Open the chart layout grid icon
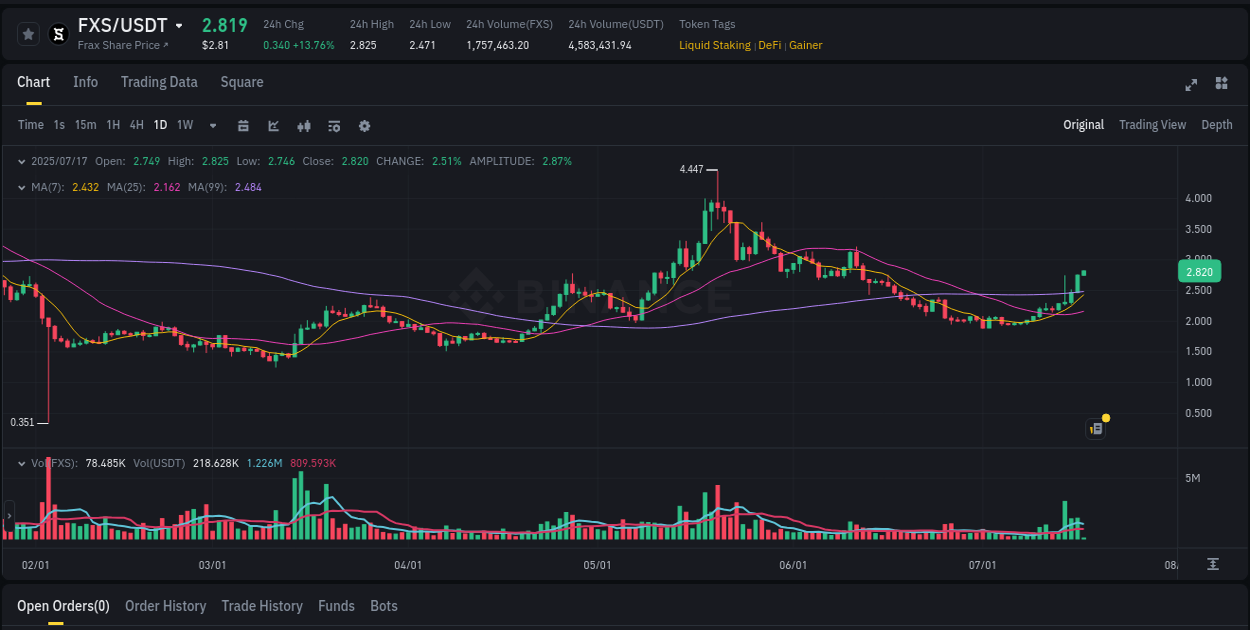1250x630 pixels. tap(1220, 86)
